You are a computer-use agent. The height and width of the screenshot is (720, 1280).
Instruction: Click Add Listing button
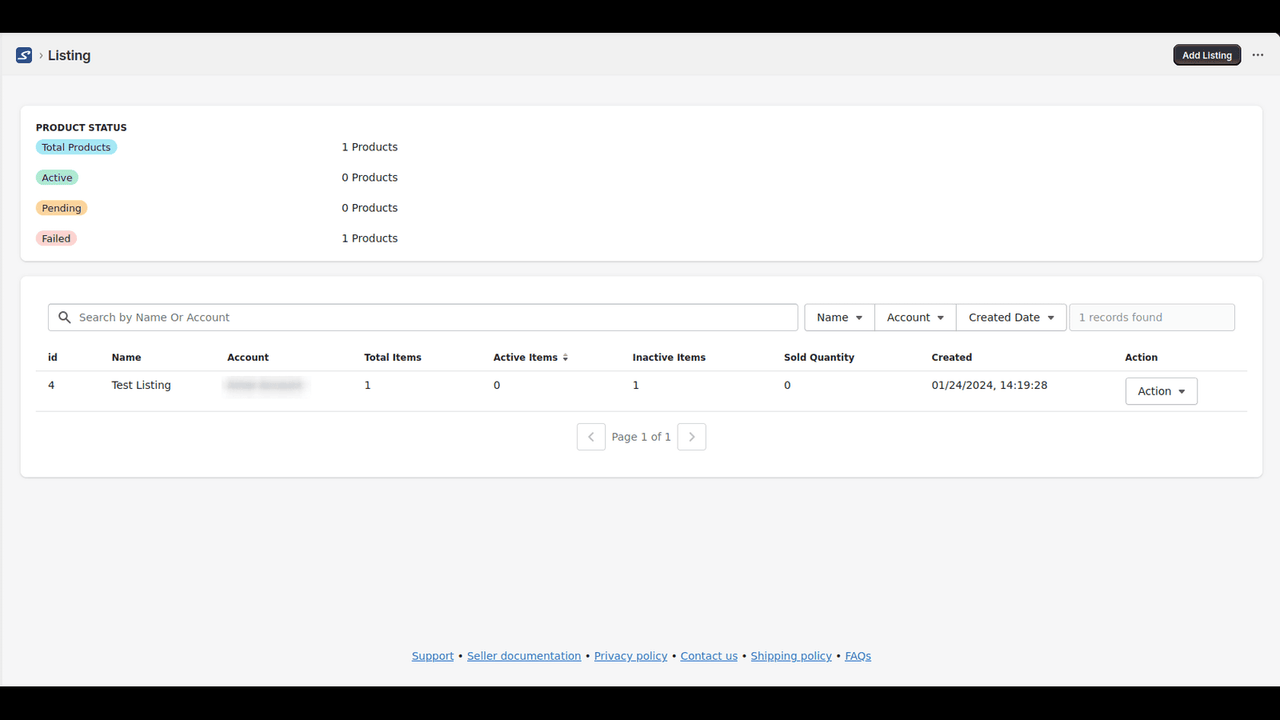1207,56
